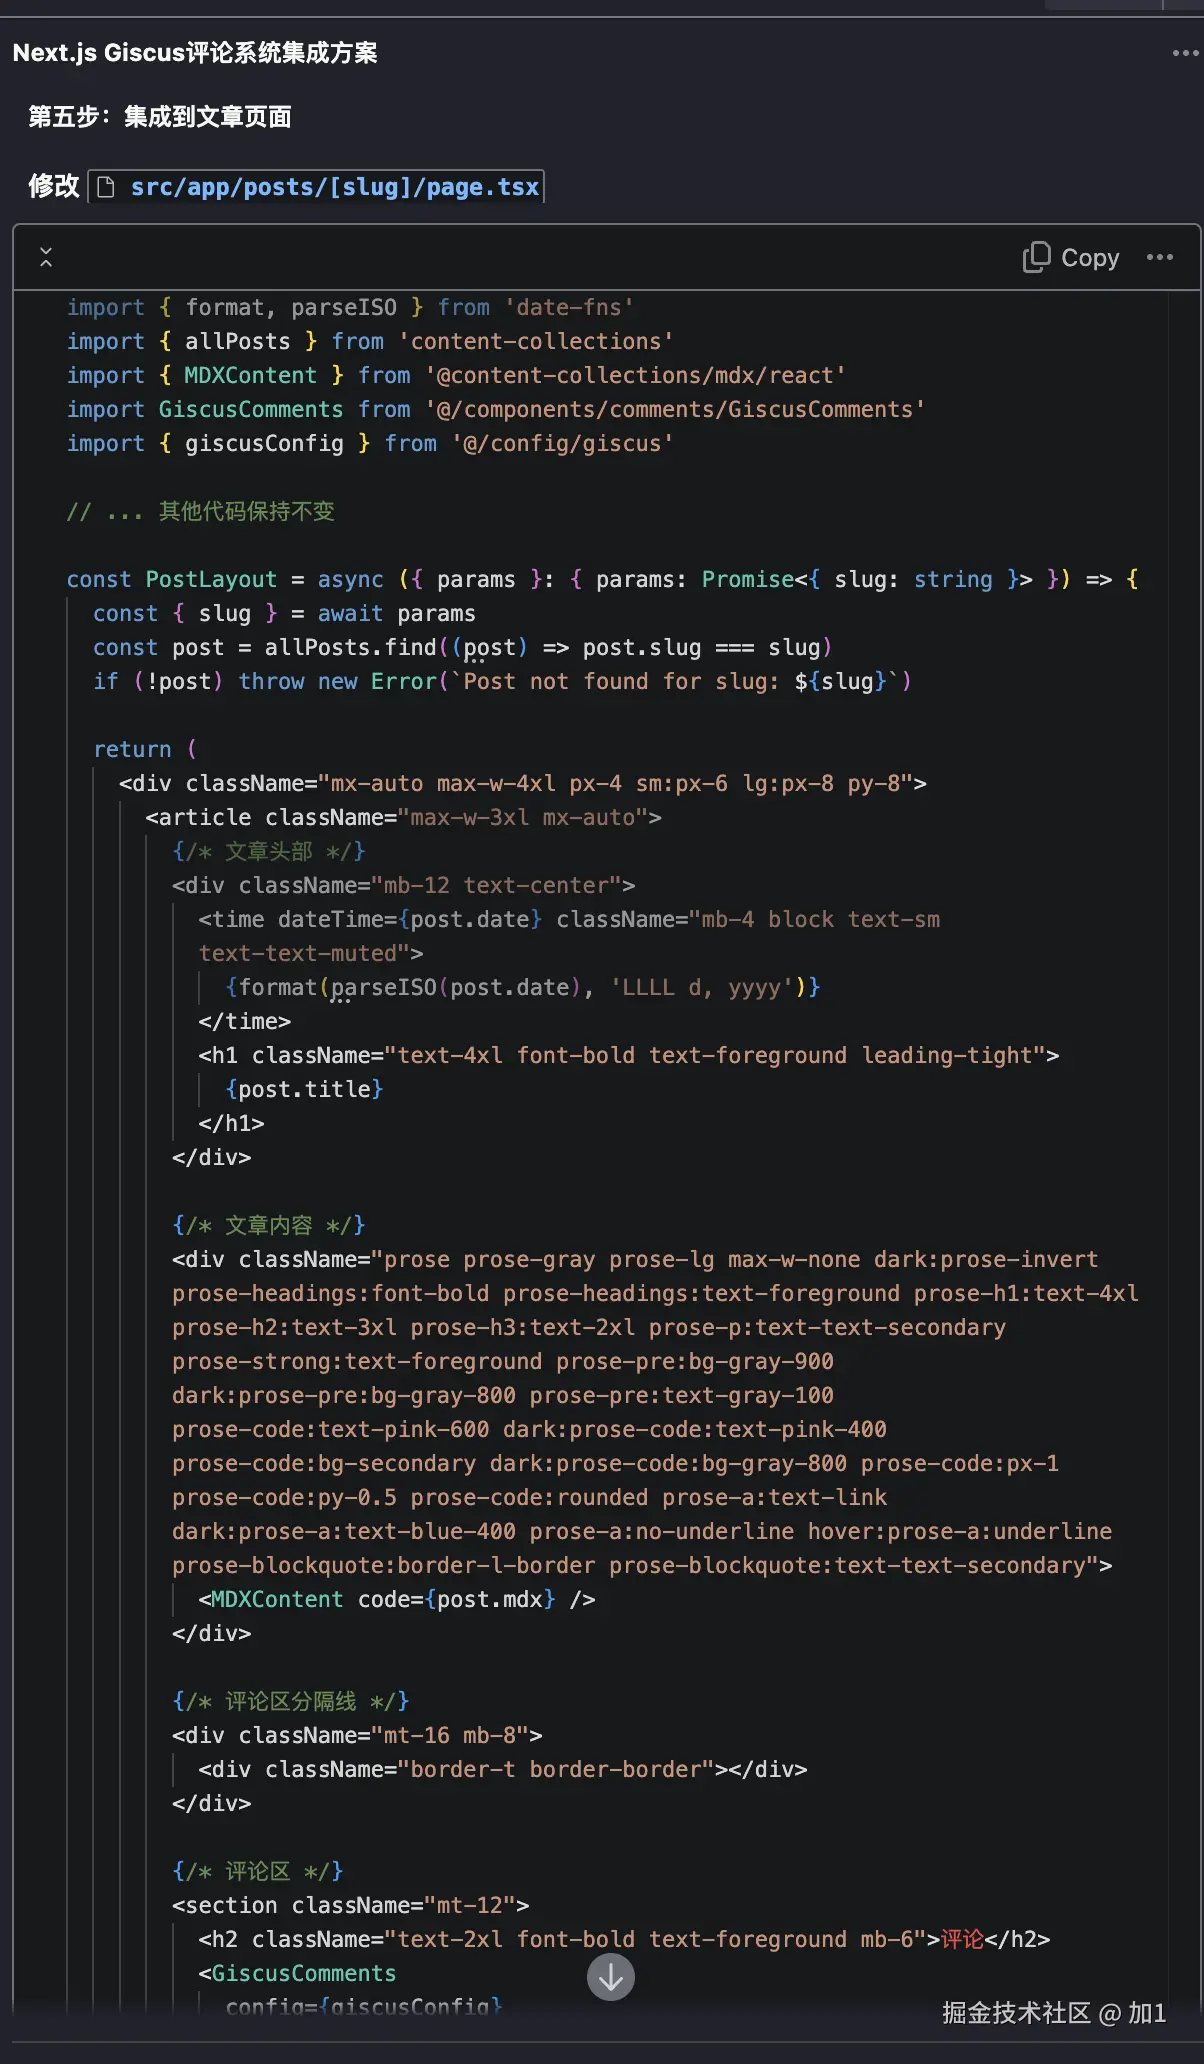Select the Next.js Giscus评论系统集成方案 title

(195, 53)
